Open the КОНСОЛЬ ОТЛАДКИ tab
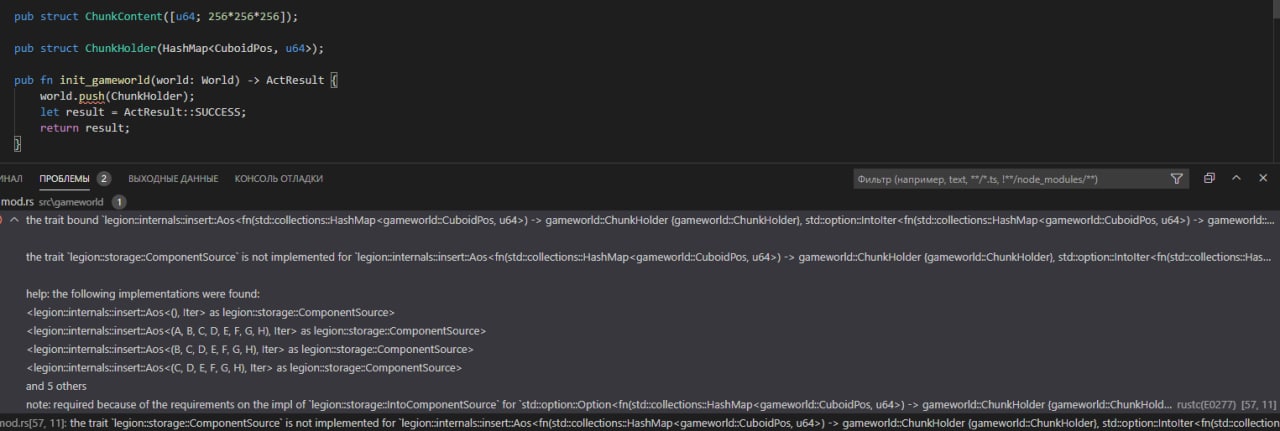This screenshot has width=1280, height=431. tap(279, 179)
